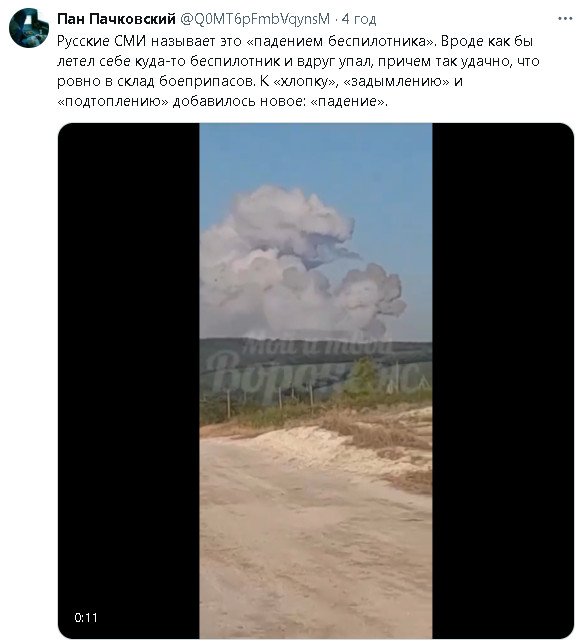This screenshot has width=579, height=644.
Task: Click the word «подтоплению» in the last line
Action: [x=113, y=101]
